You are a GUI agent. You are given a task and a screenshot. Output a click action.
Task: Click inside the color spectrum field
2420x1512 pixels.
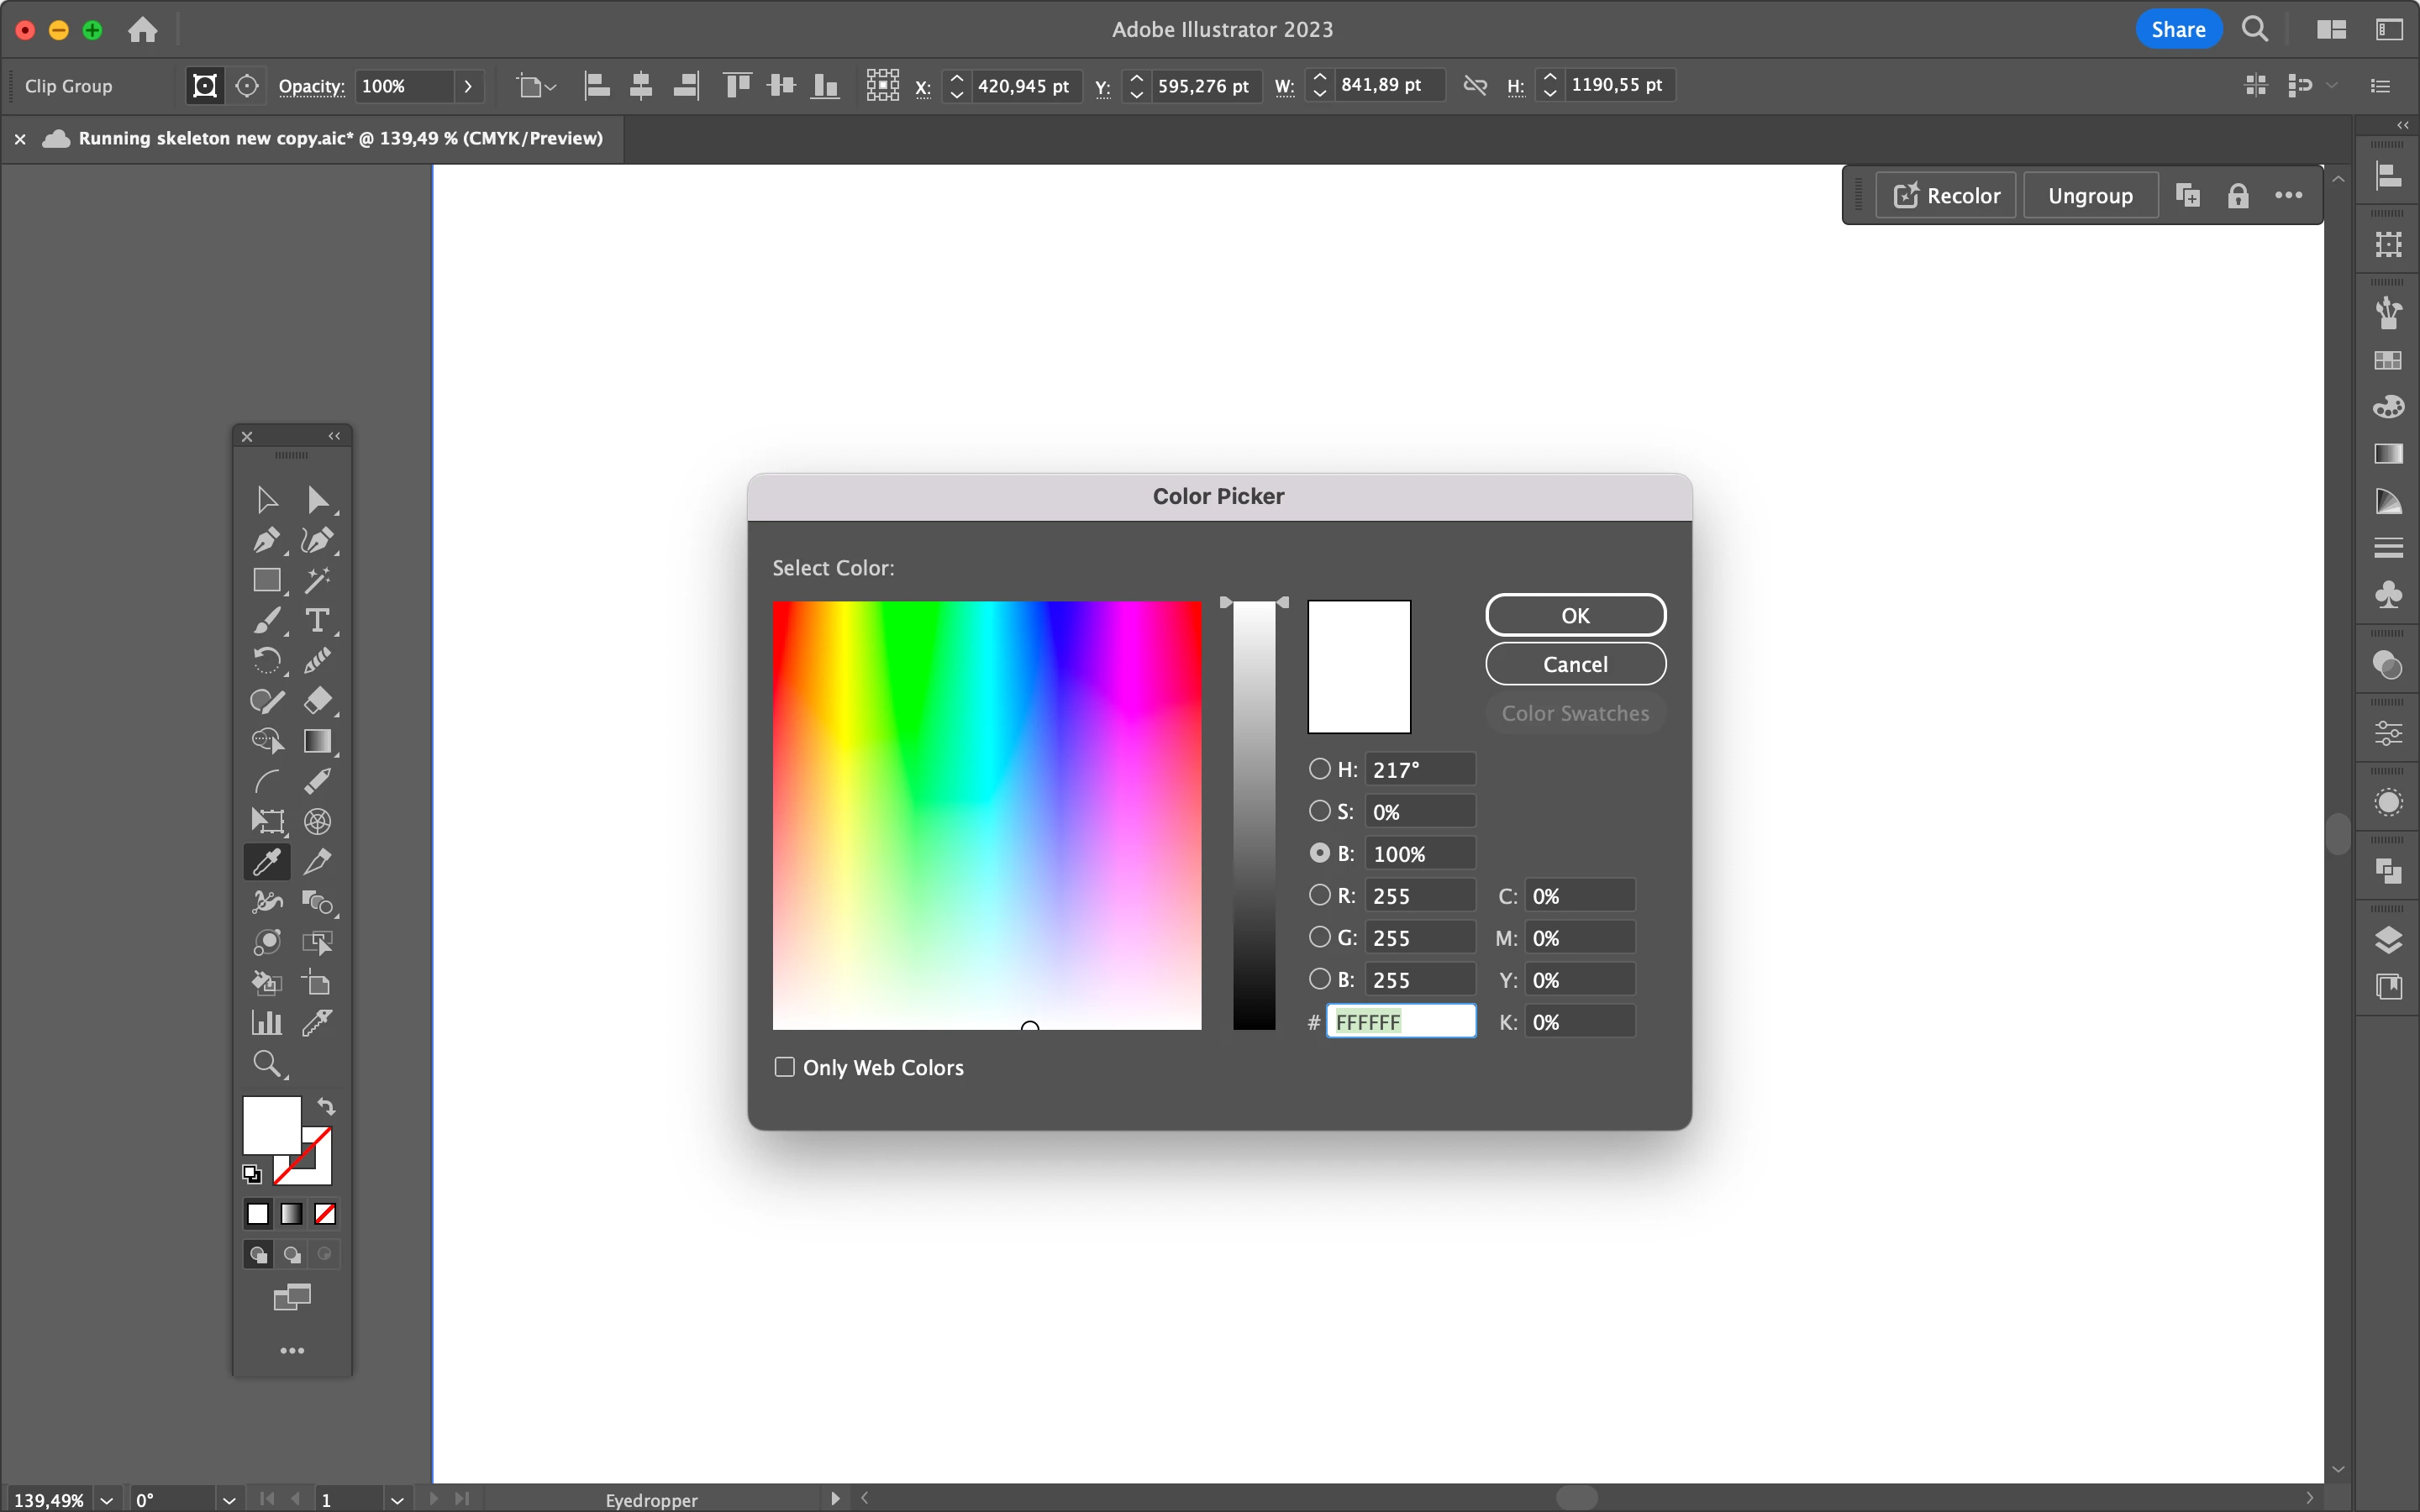coord(986,814)
